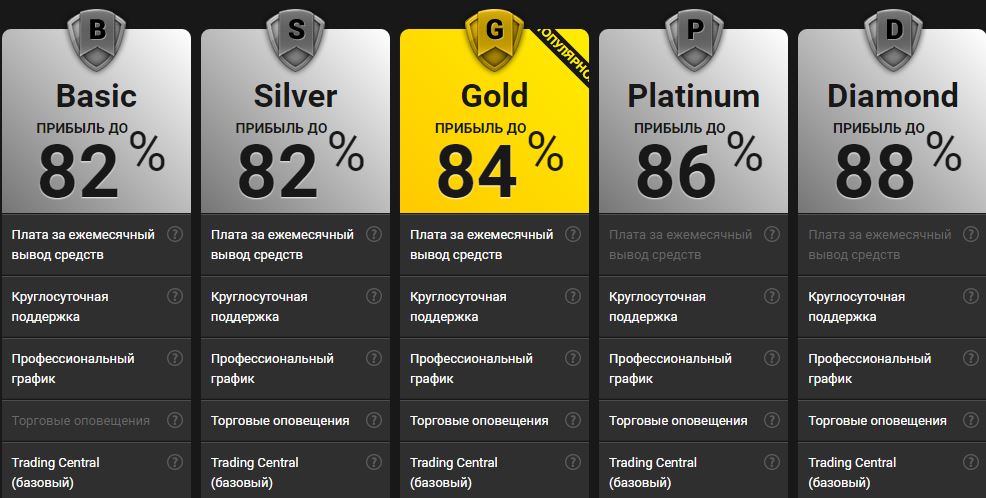Click Diamond 88% profit header
The height and width of the screenshot is (498, 986).
click(x=897, y=164)
